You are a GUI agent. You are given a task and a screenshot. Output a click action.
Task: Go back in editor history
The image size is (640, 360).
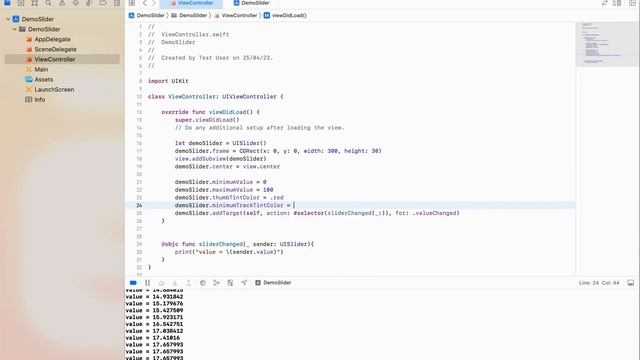[x=145, y=3]
